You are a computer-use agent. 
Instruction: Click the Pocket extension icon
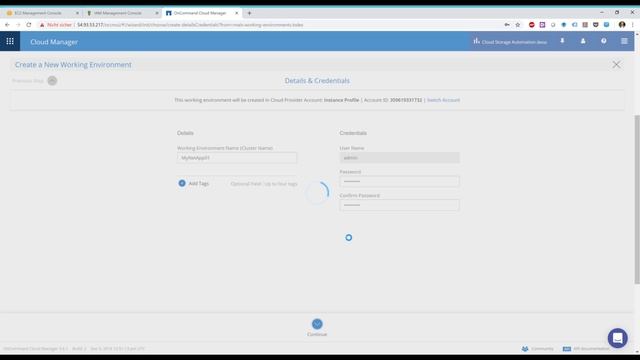596,25
